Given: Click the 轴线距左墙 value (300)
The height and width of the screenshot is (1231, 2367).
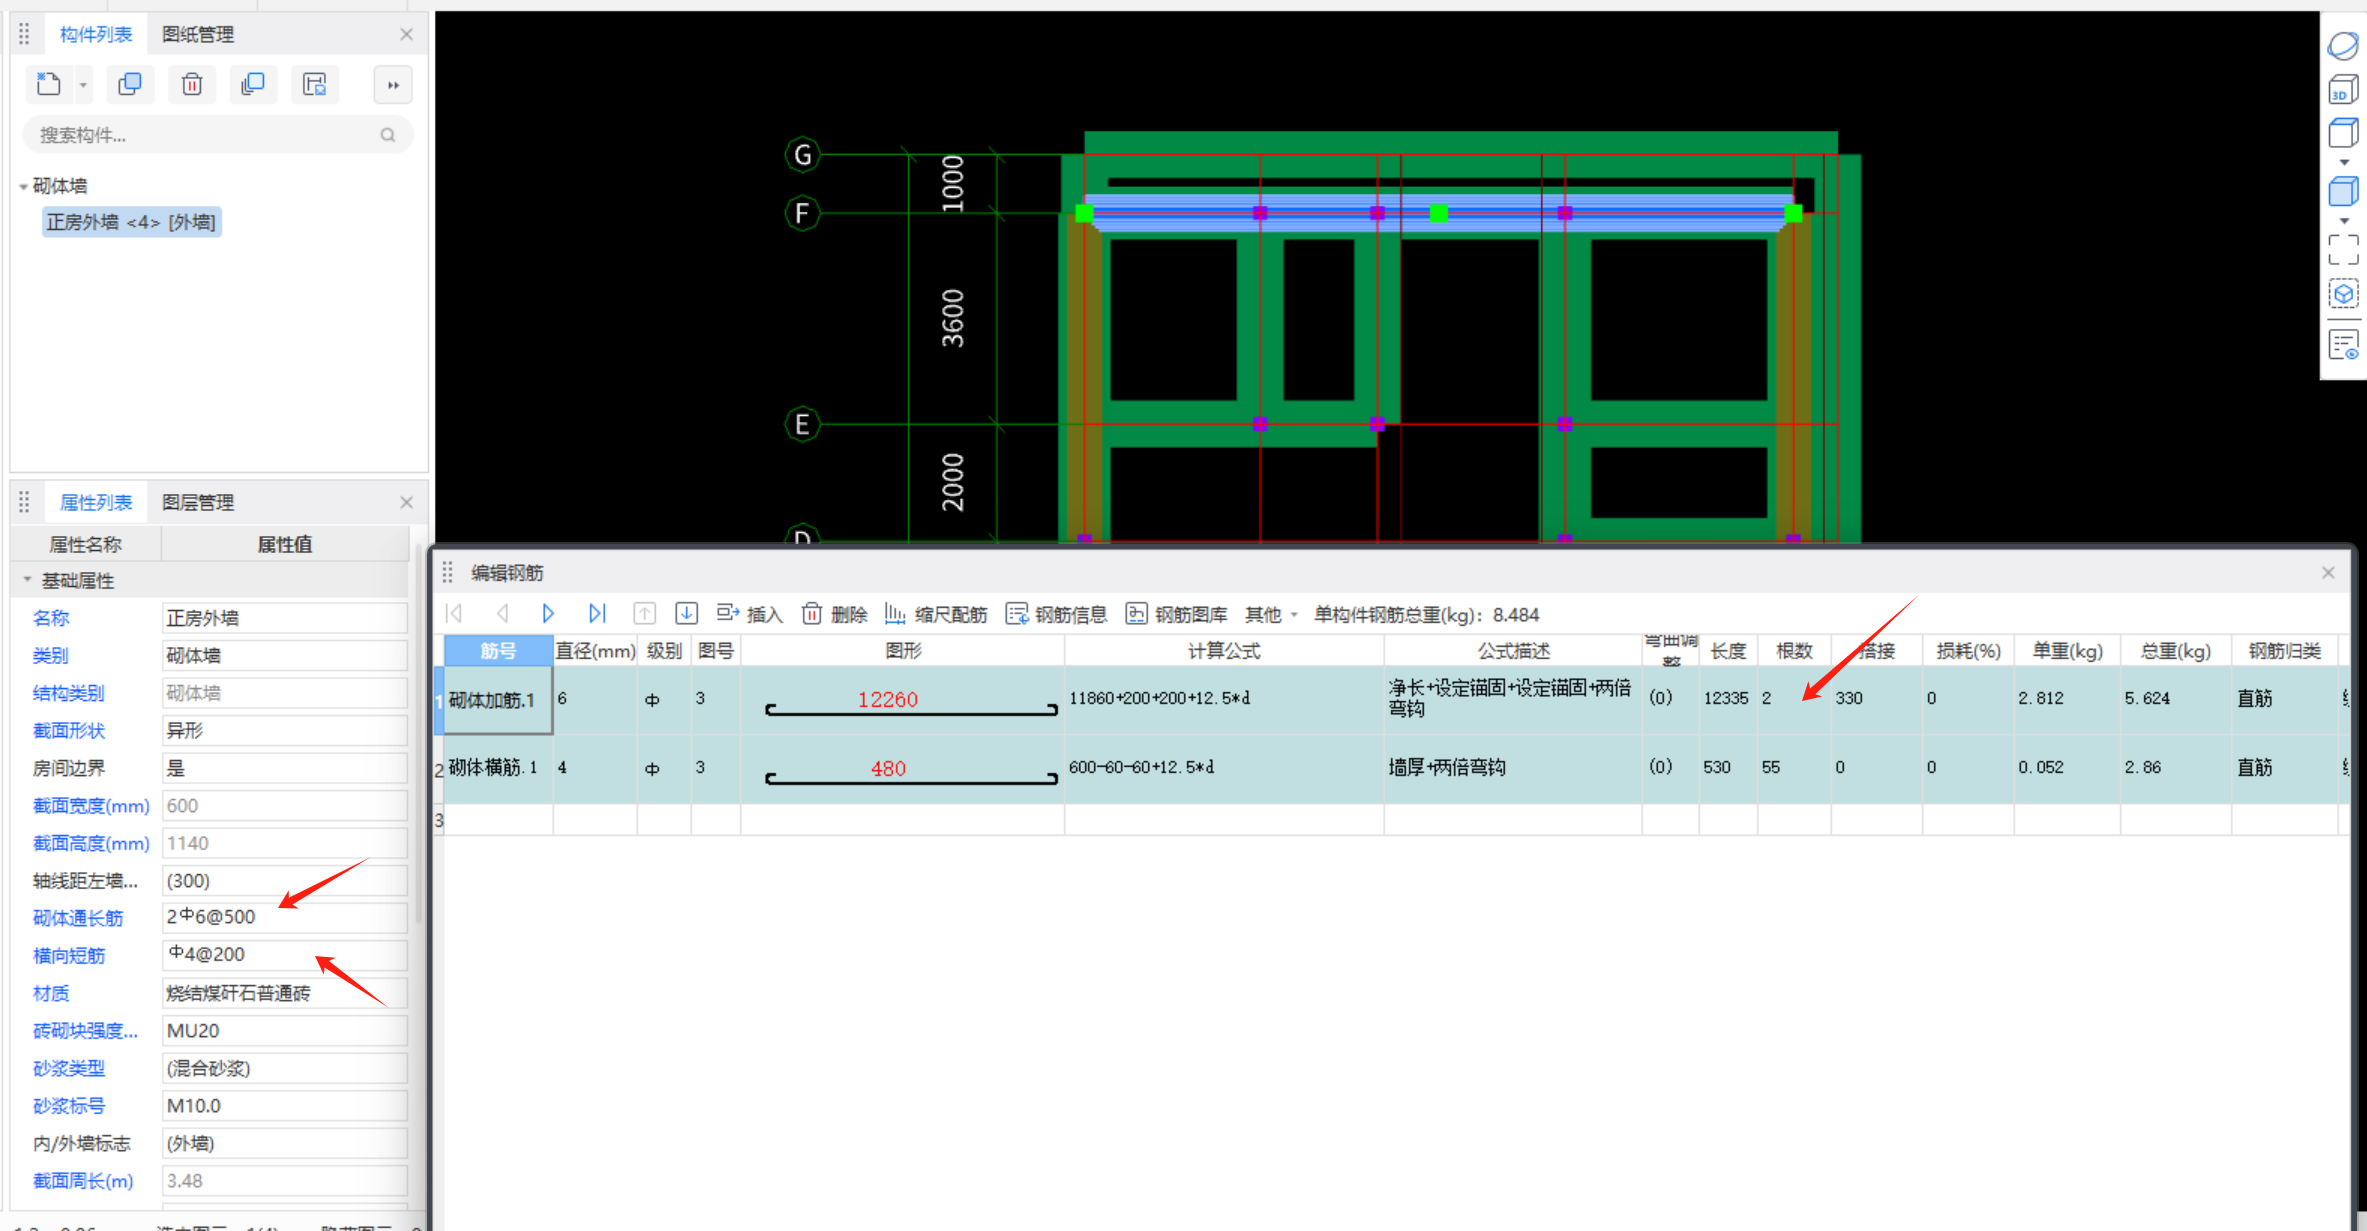Looking at the screenshot, I should pyautogui.click(x=285, y=880).
